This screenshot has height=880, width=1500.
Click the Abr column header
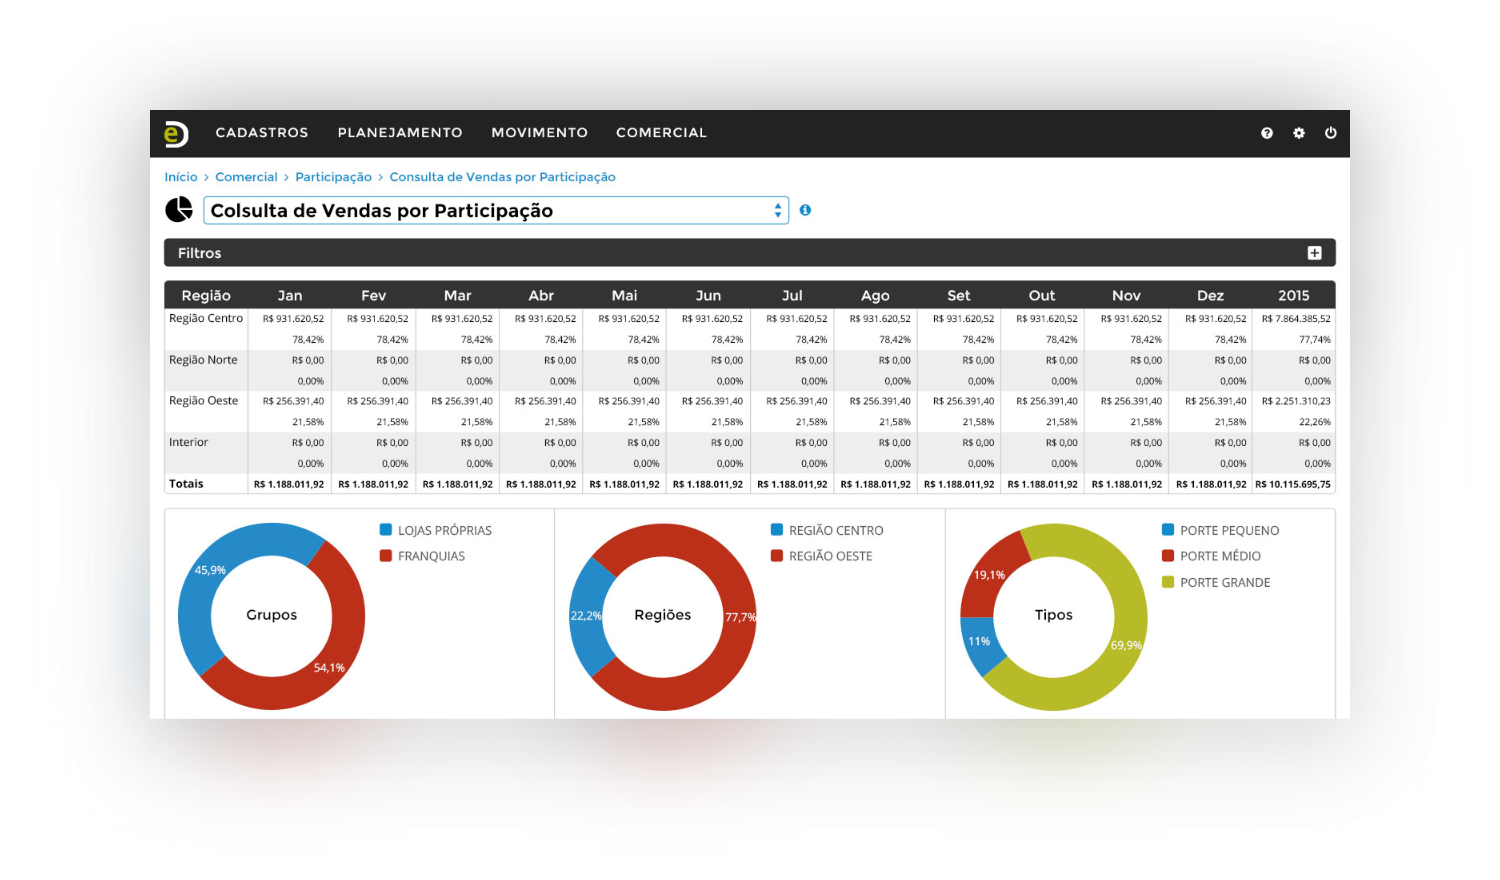pyautogui.click(x=541, y=295)
